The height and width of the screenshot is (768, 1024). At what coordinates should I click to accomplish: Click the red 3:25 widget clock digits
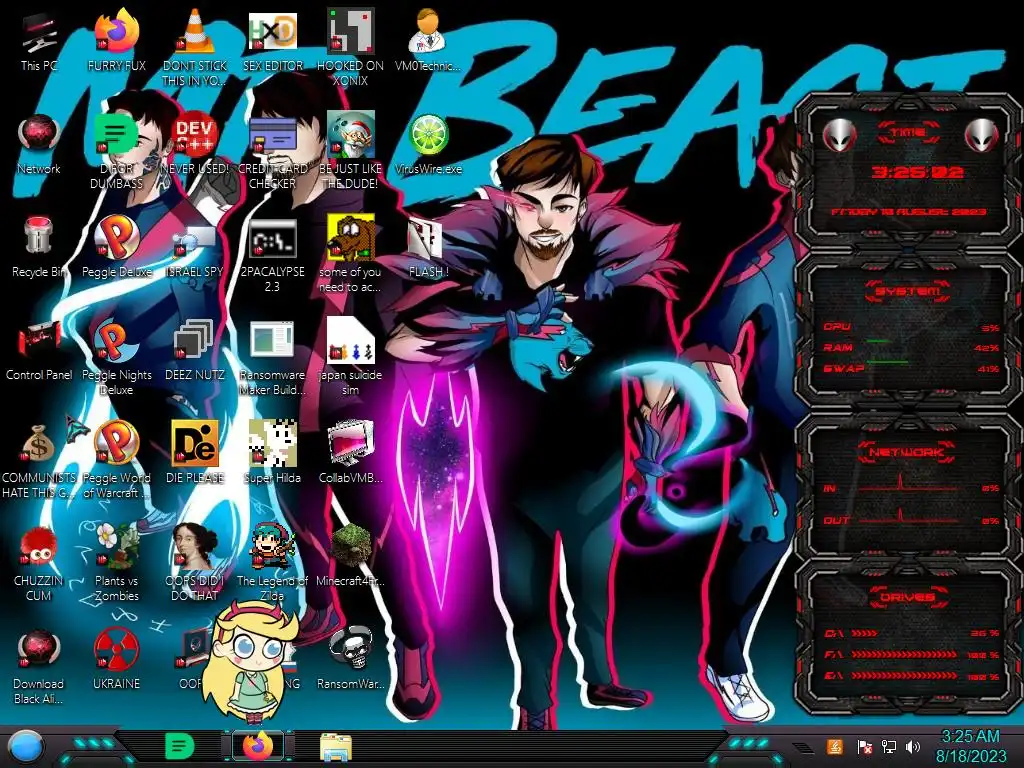(918, 172)
